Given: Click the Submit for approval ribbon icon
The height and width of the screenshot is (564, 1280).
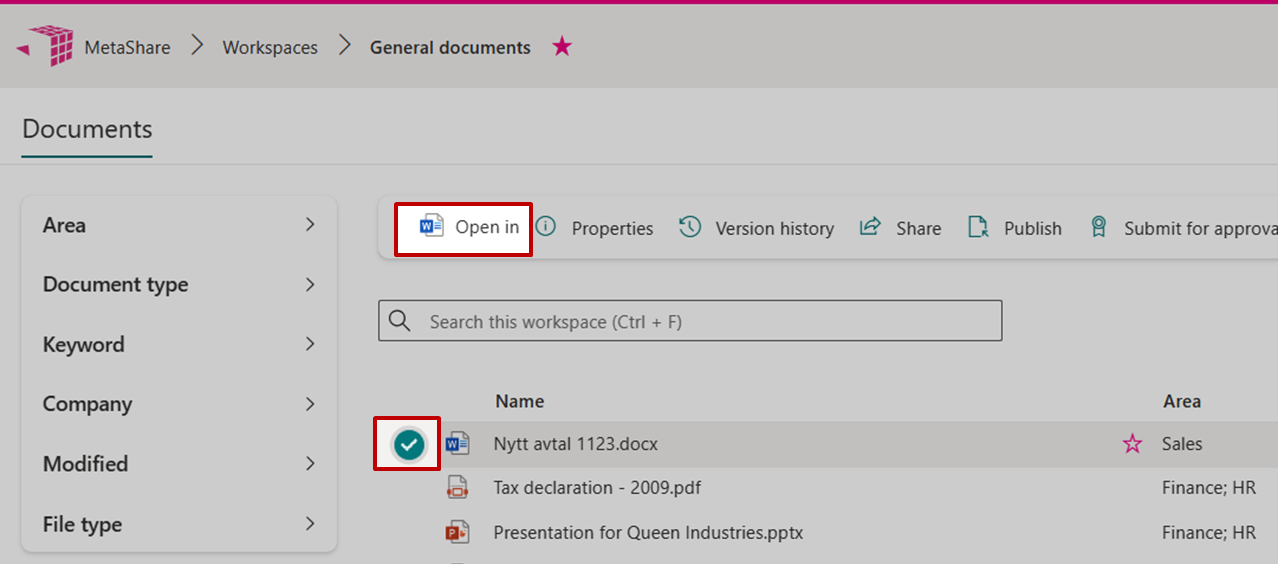Looking at the screenshot, I should 1098,227.
